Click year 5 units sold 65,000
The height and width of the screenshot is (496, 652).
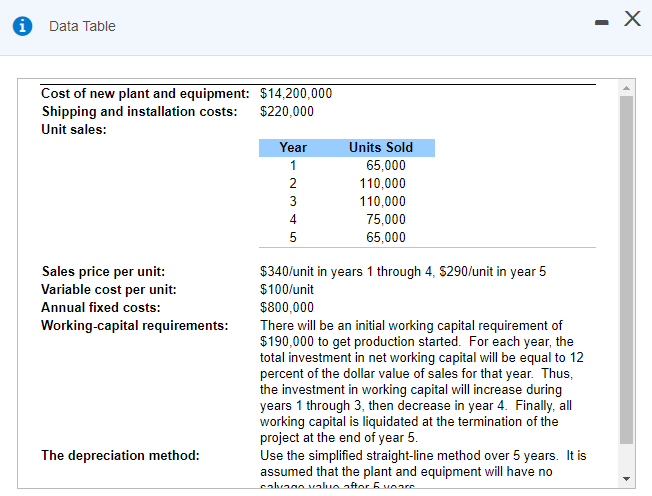pos(385,237)
